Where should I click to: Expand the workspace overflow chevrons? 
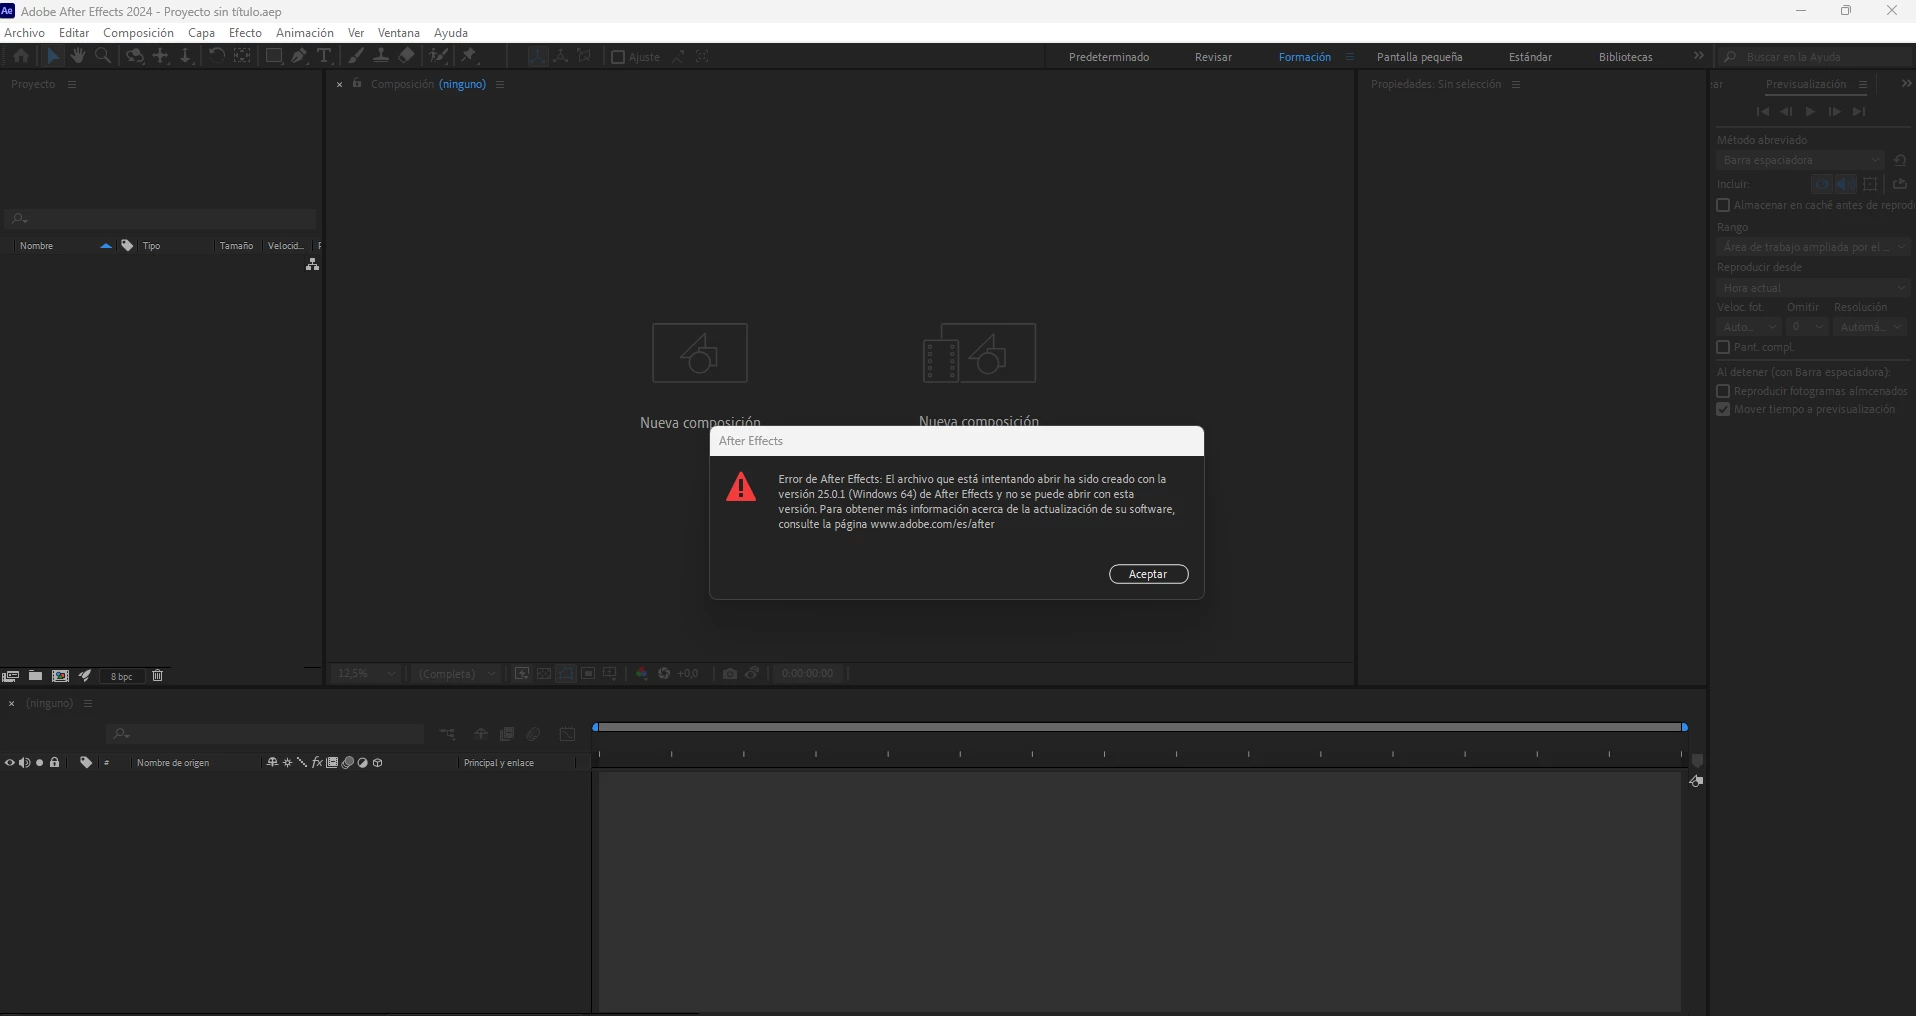tap(1698, 56)
